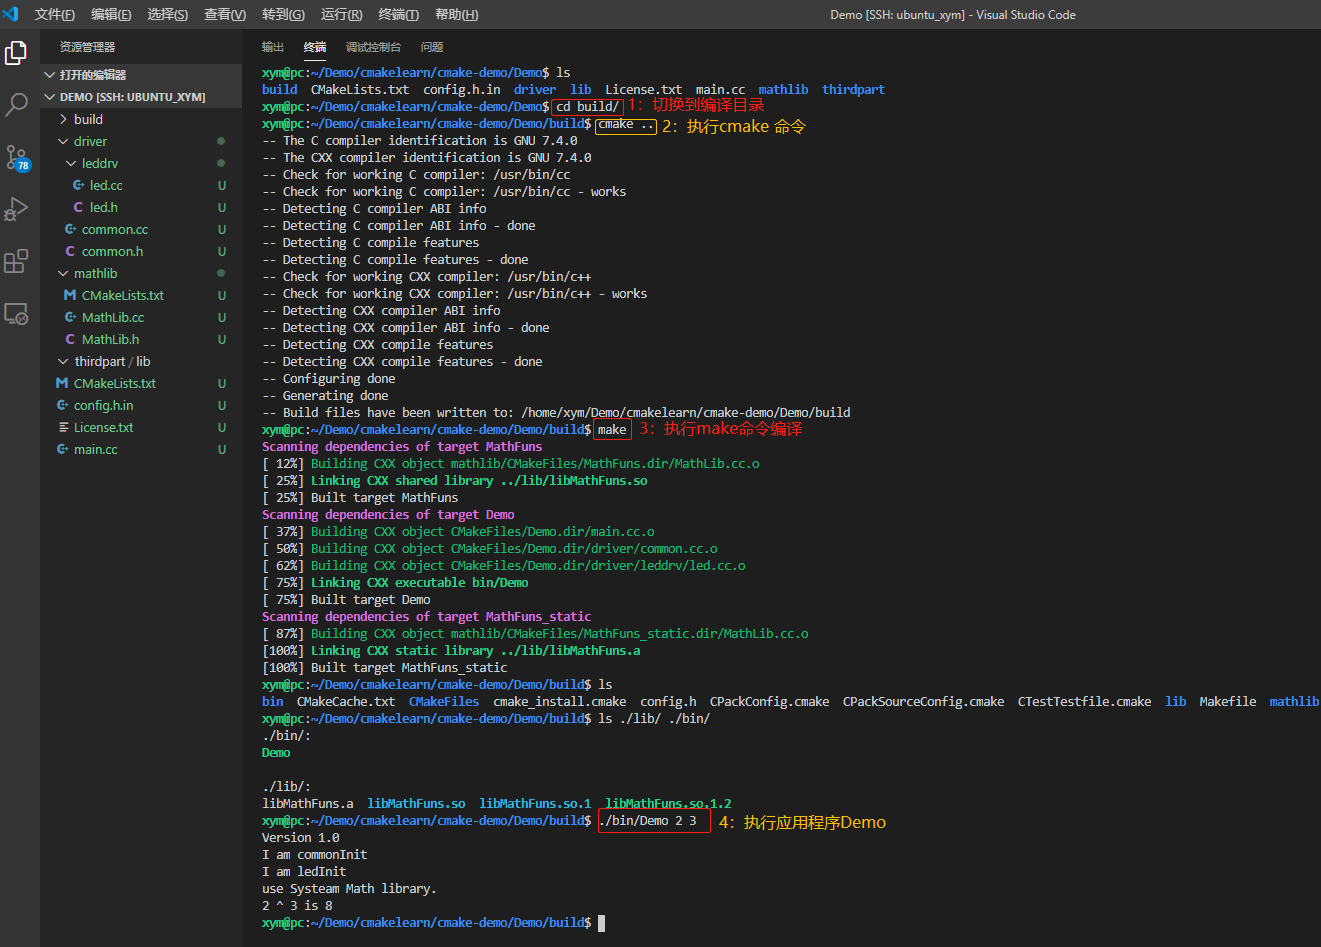Collapse the mathlib folder
1321x947 pixels.
pyautogui.click(x=64, y=273)
